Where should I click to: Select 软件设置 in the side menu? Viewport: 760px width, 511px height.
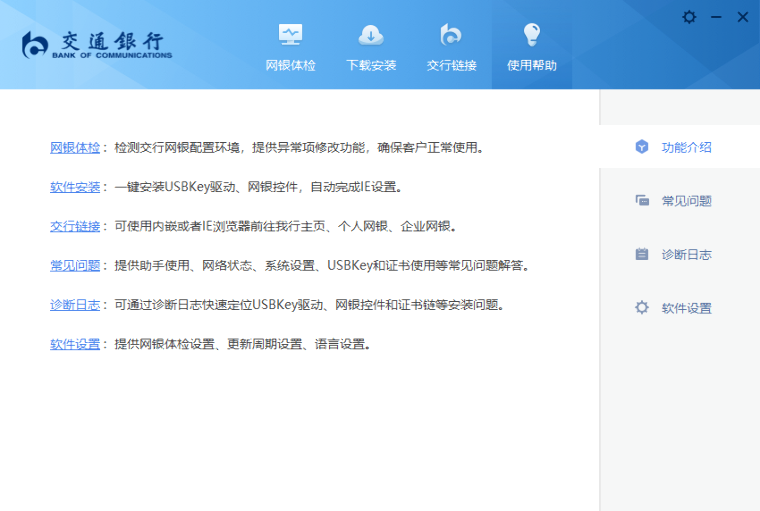686,308
